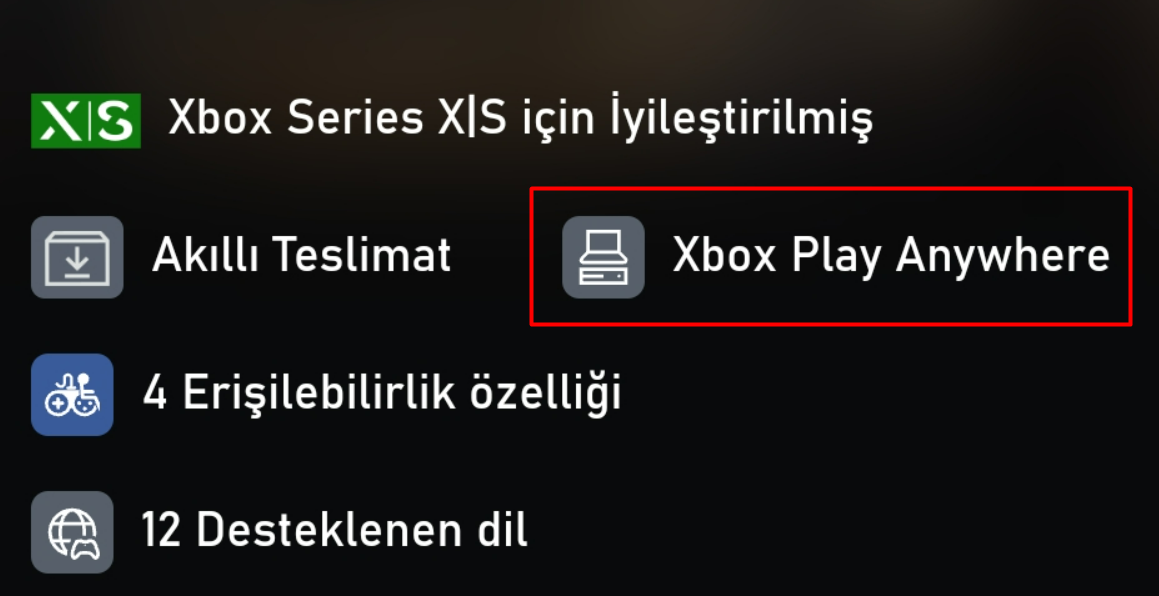
Task: Click the word Teslimat
Action: tap(362, 256)
